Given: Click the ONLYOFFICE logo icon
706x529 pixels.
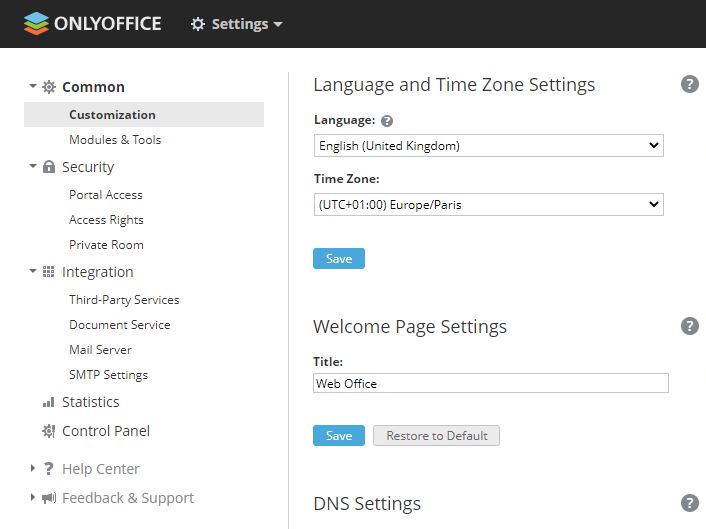Looking at the screenshot, I should pyautogui.click(x=36, y=23).
